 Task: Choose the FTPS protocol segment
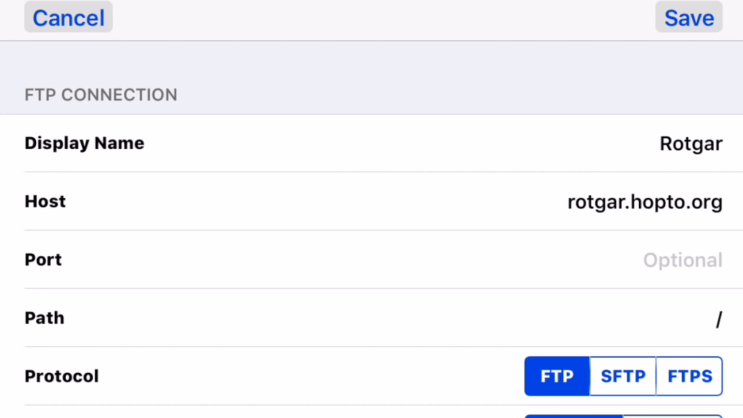[x=689, y=377]
